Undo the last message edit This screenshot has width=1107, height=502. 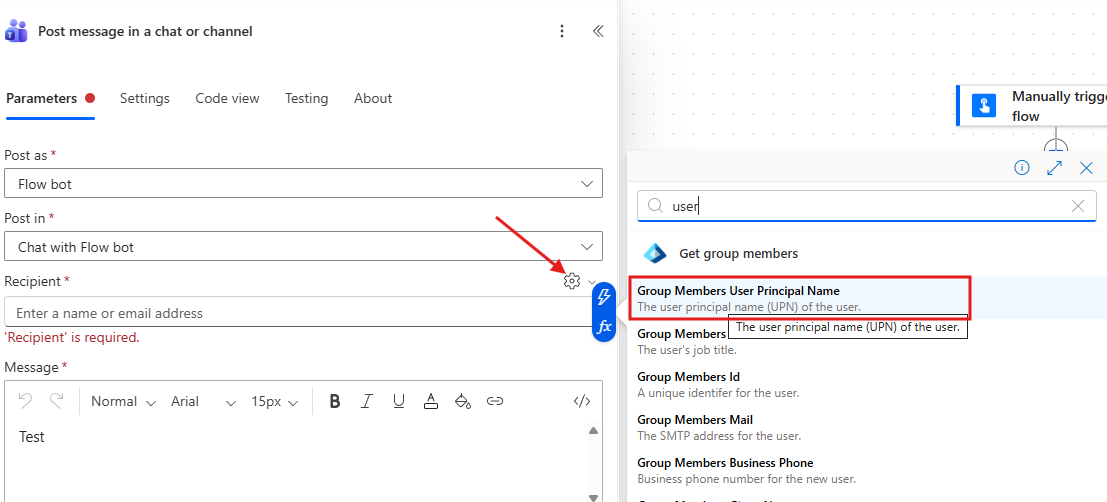(25, 401)
